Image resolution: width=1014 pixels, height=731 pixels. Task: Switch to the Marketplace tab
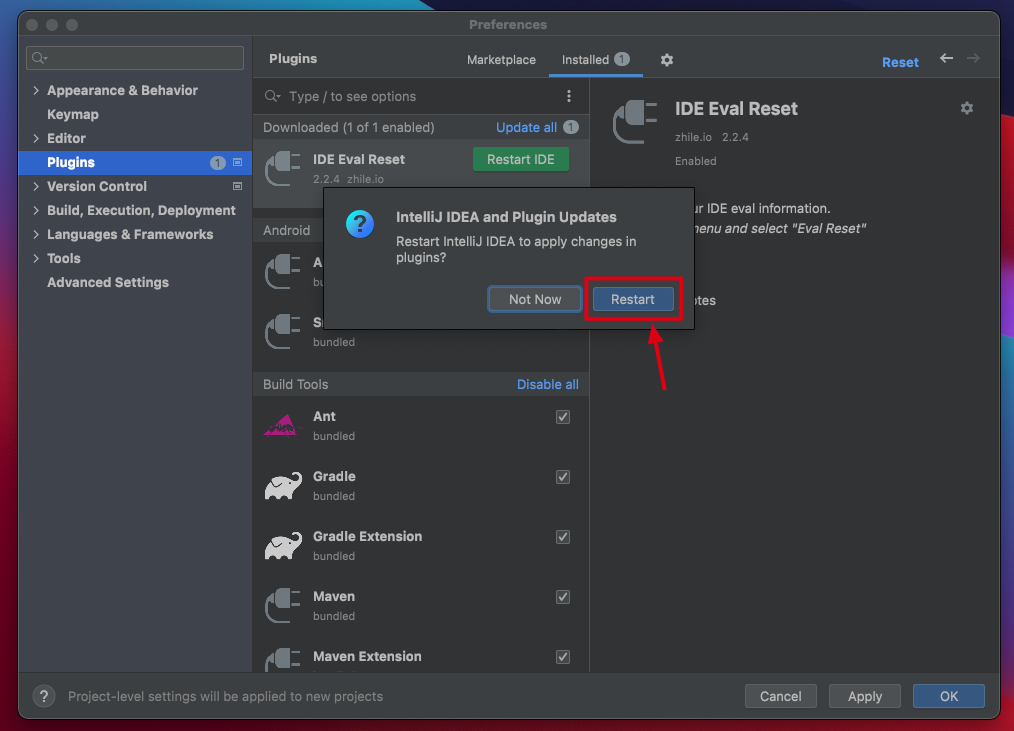tap(501, 60)
